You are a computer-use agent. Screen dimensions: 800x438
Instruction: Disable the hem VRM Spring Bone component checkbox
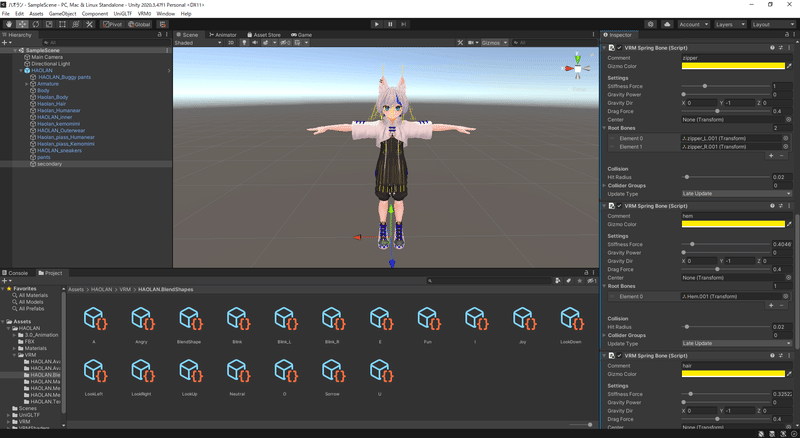[x=619, y=206]
